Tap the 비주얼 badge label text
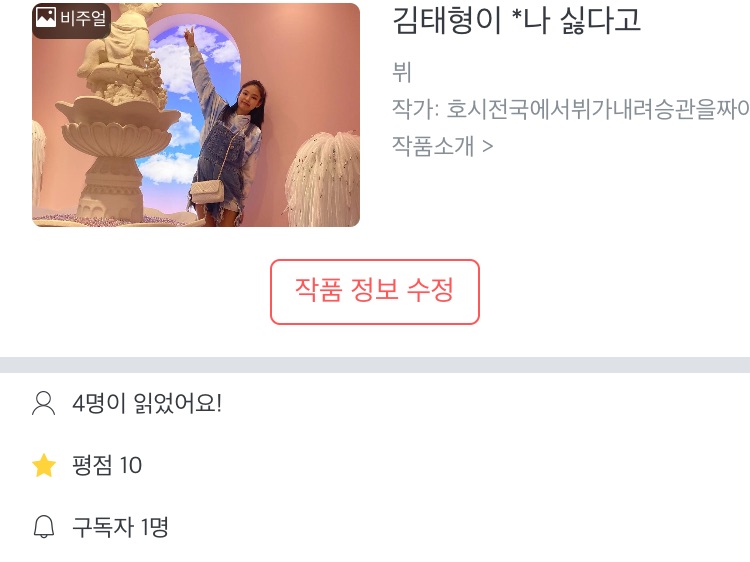This screenshot has height=562, width=750. [83, 18]
